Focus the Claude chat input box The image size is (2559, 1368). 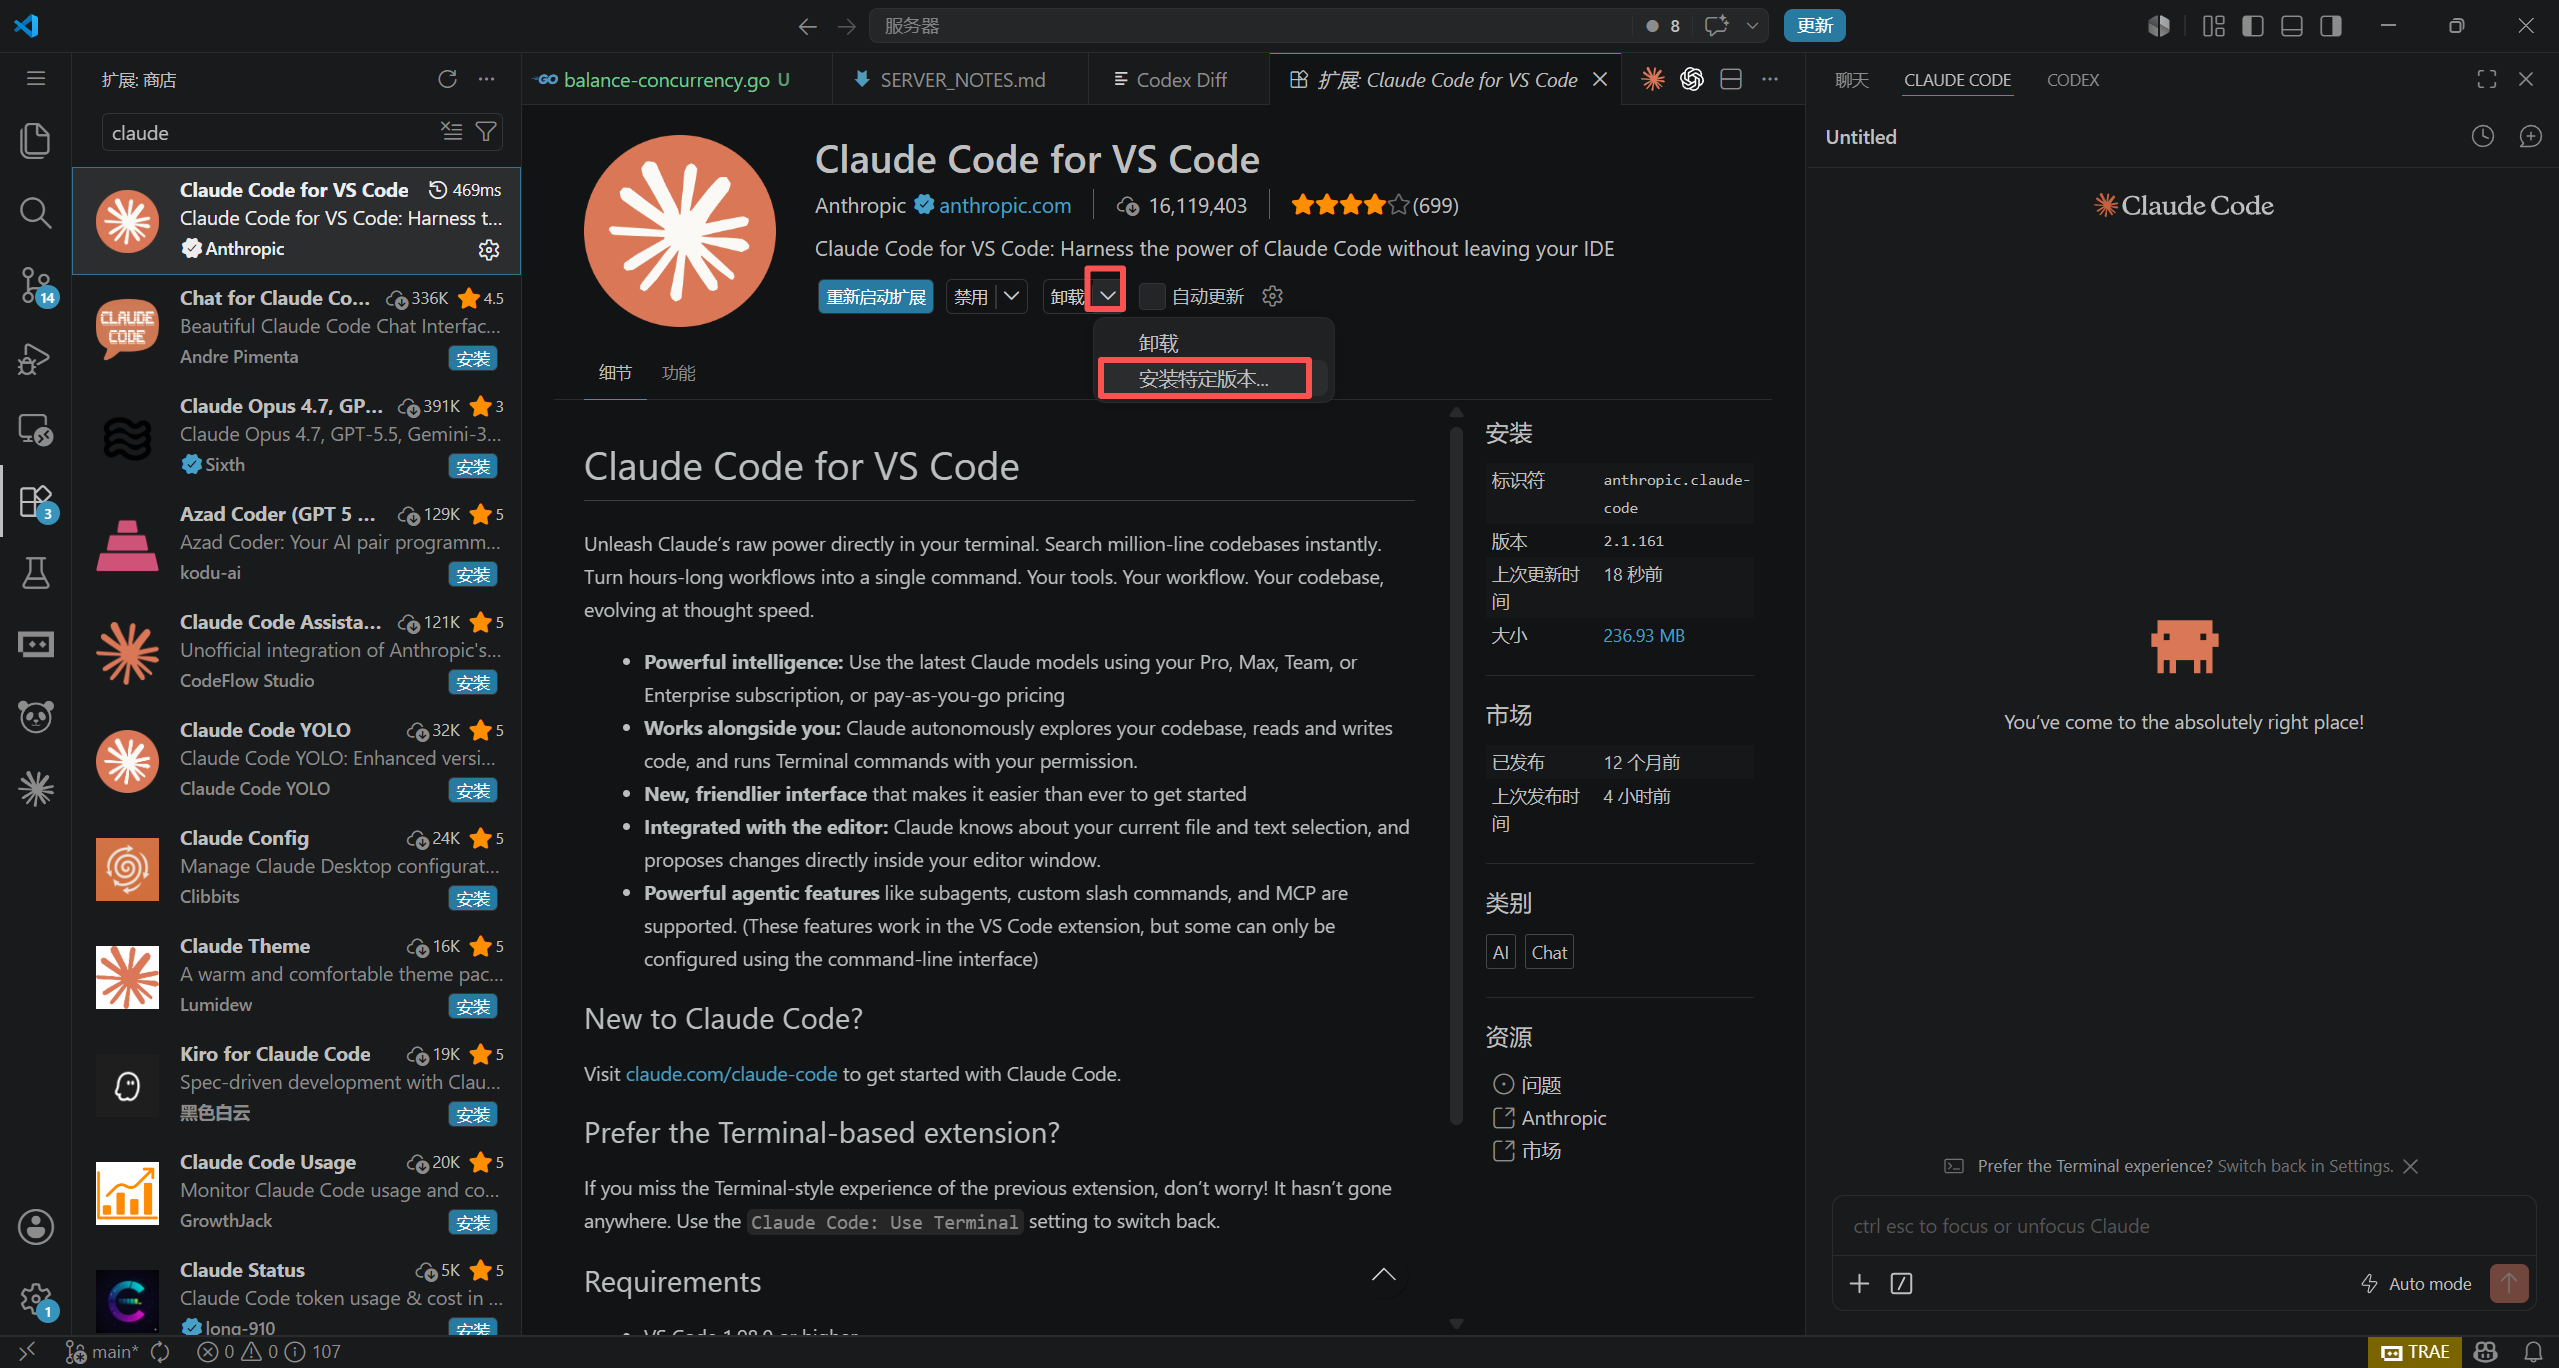point(2184,1226)
